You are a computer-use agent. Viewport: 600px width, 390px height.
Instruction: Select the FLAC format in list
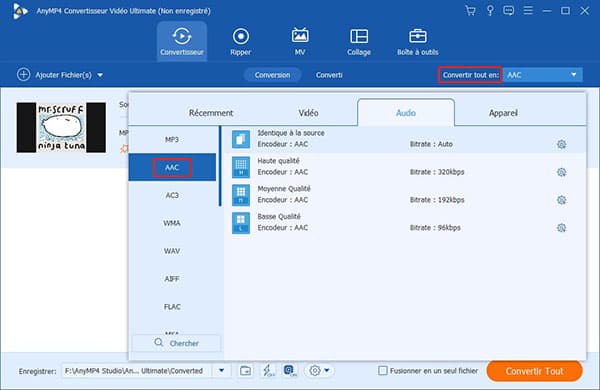(x=172, y=307)
